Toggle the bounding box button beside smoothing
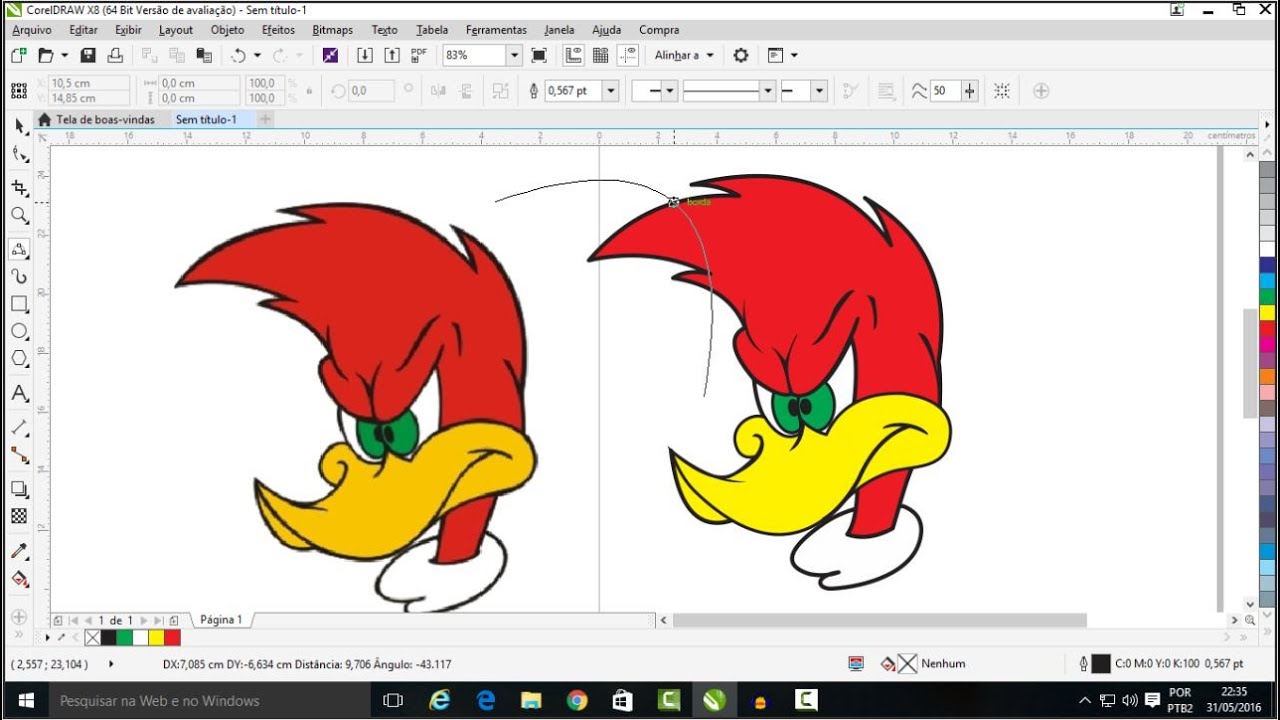1280x720 pixels. coord(1002,91)
